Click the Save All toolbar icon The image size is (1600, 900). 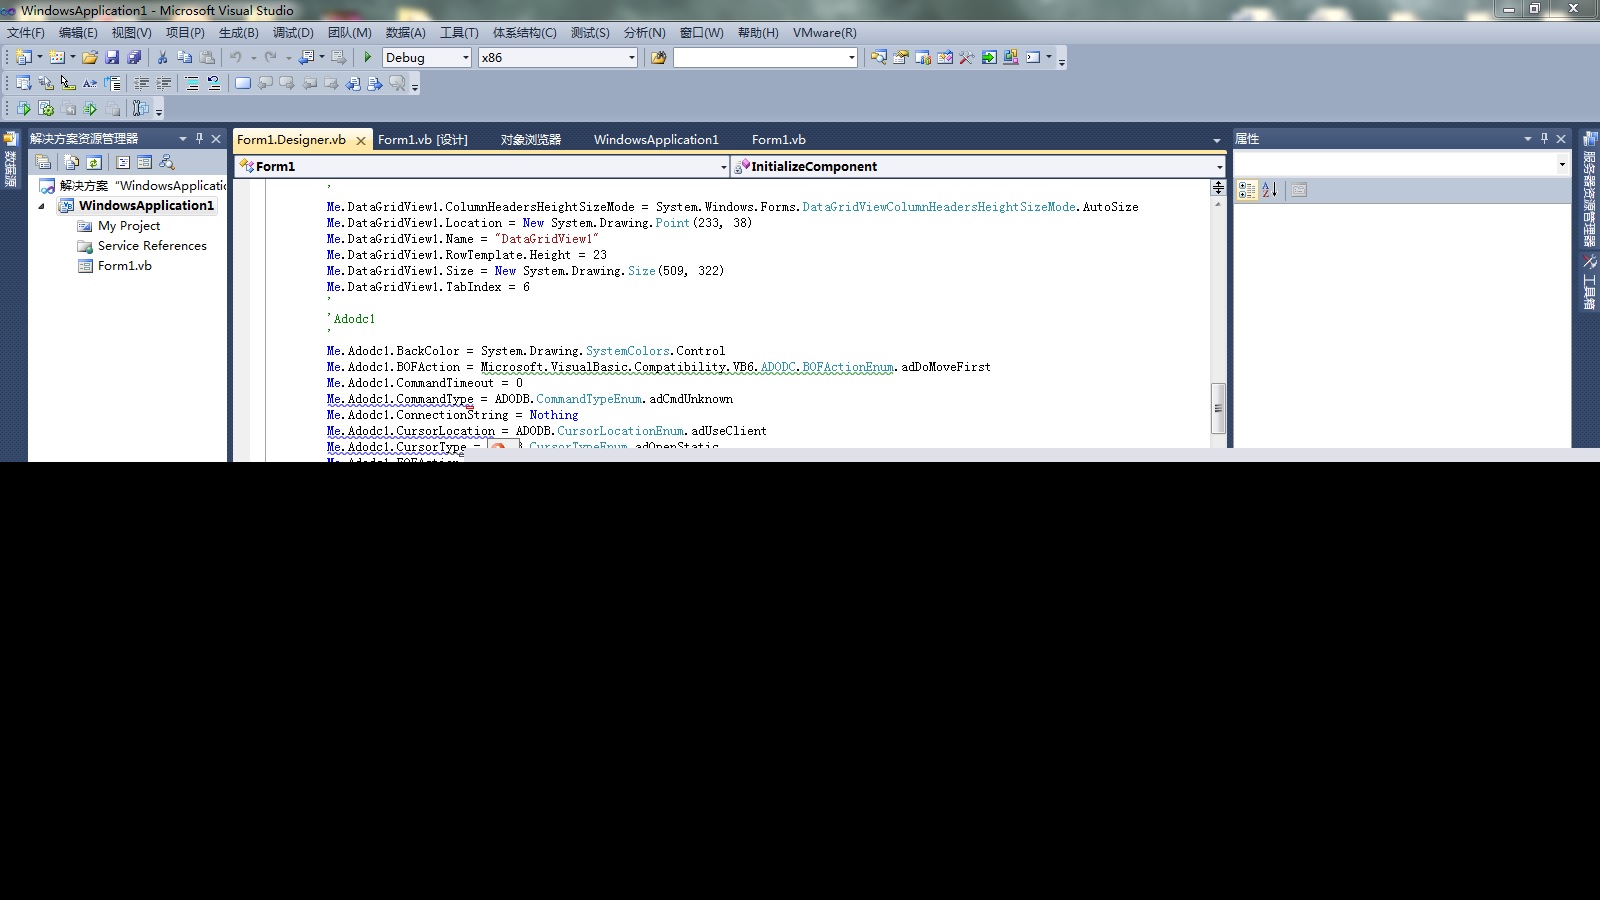tap(134, 58)
